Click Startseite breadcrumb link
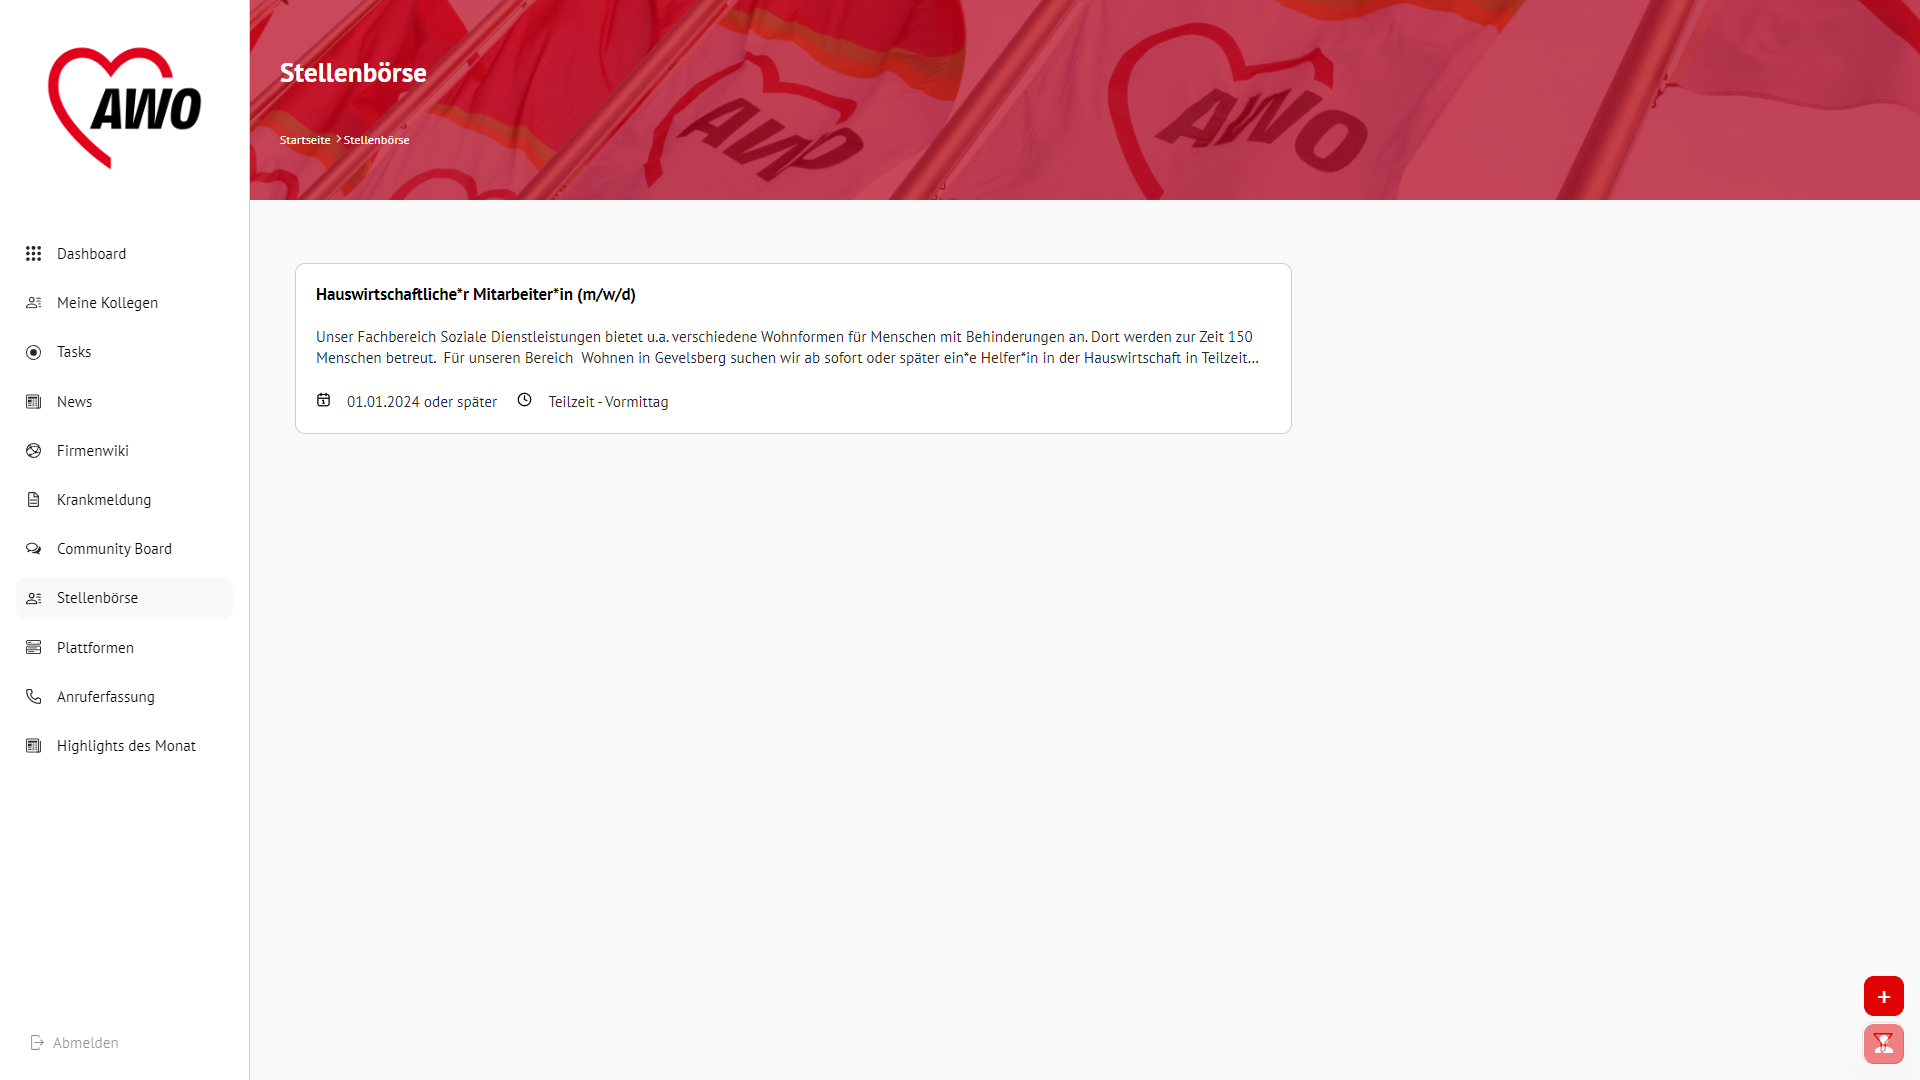 (x=305, y=140)
